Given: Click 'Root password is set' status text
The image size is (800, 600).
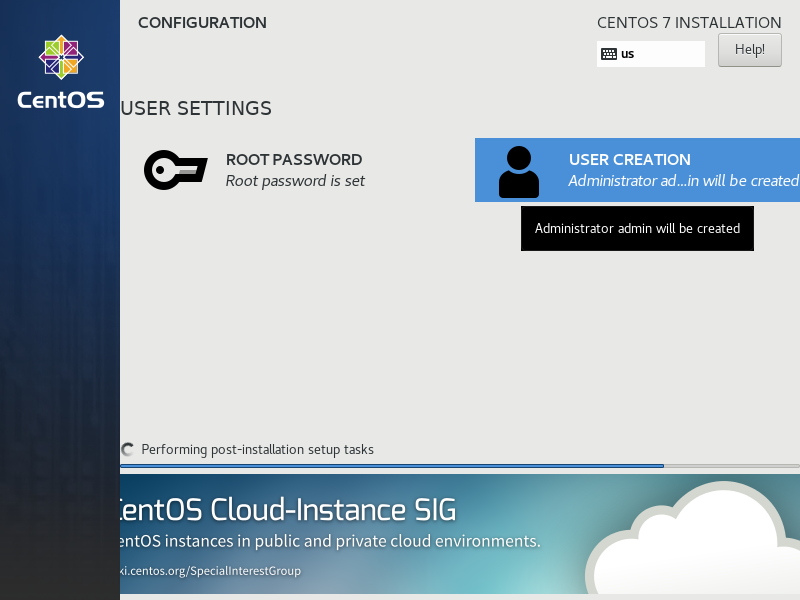Looking at the screenshot, I should [x=295, y=181].
